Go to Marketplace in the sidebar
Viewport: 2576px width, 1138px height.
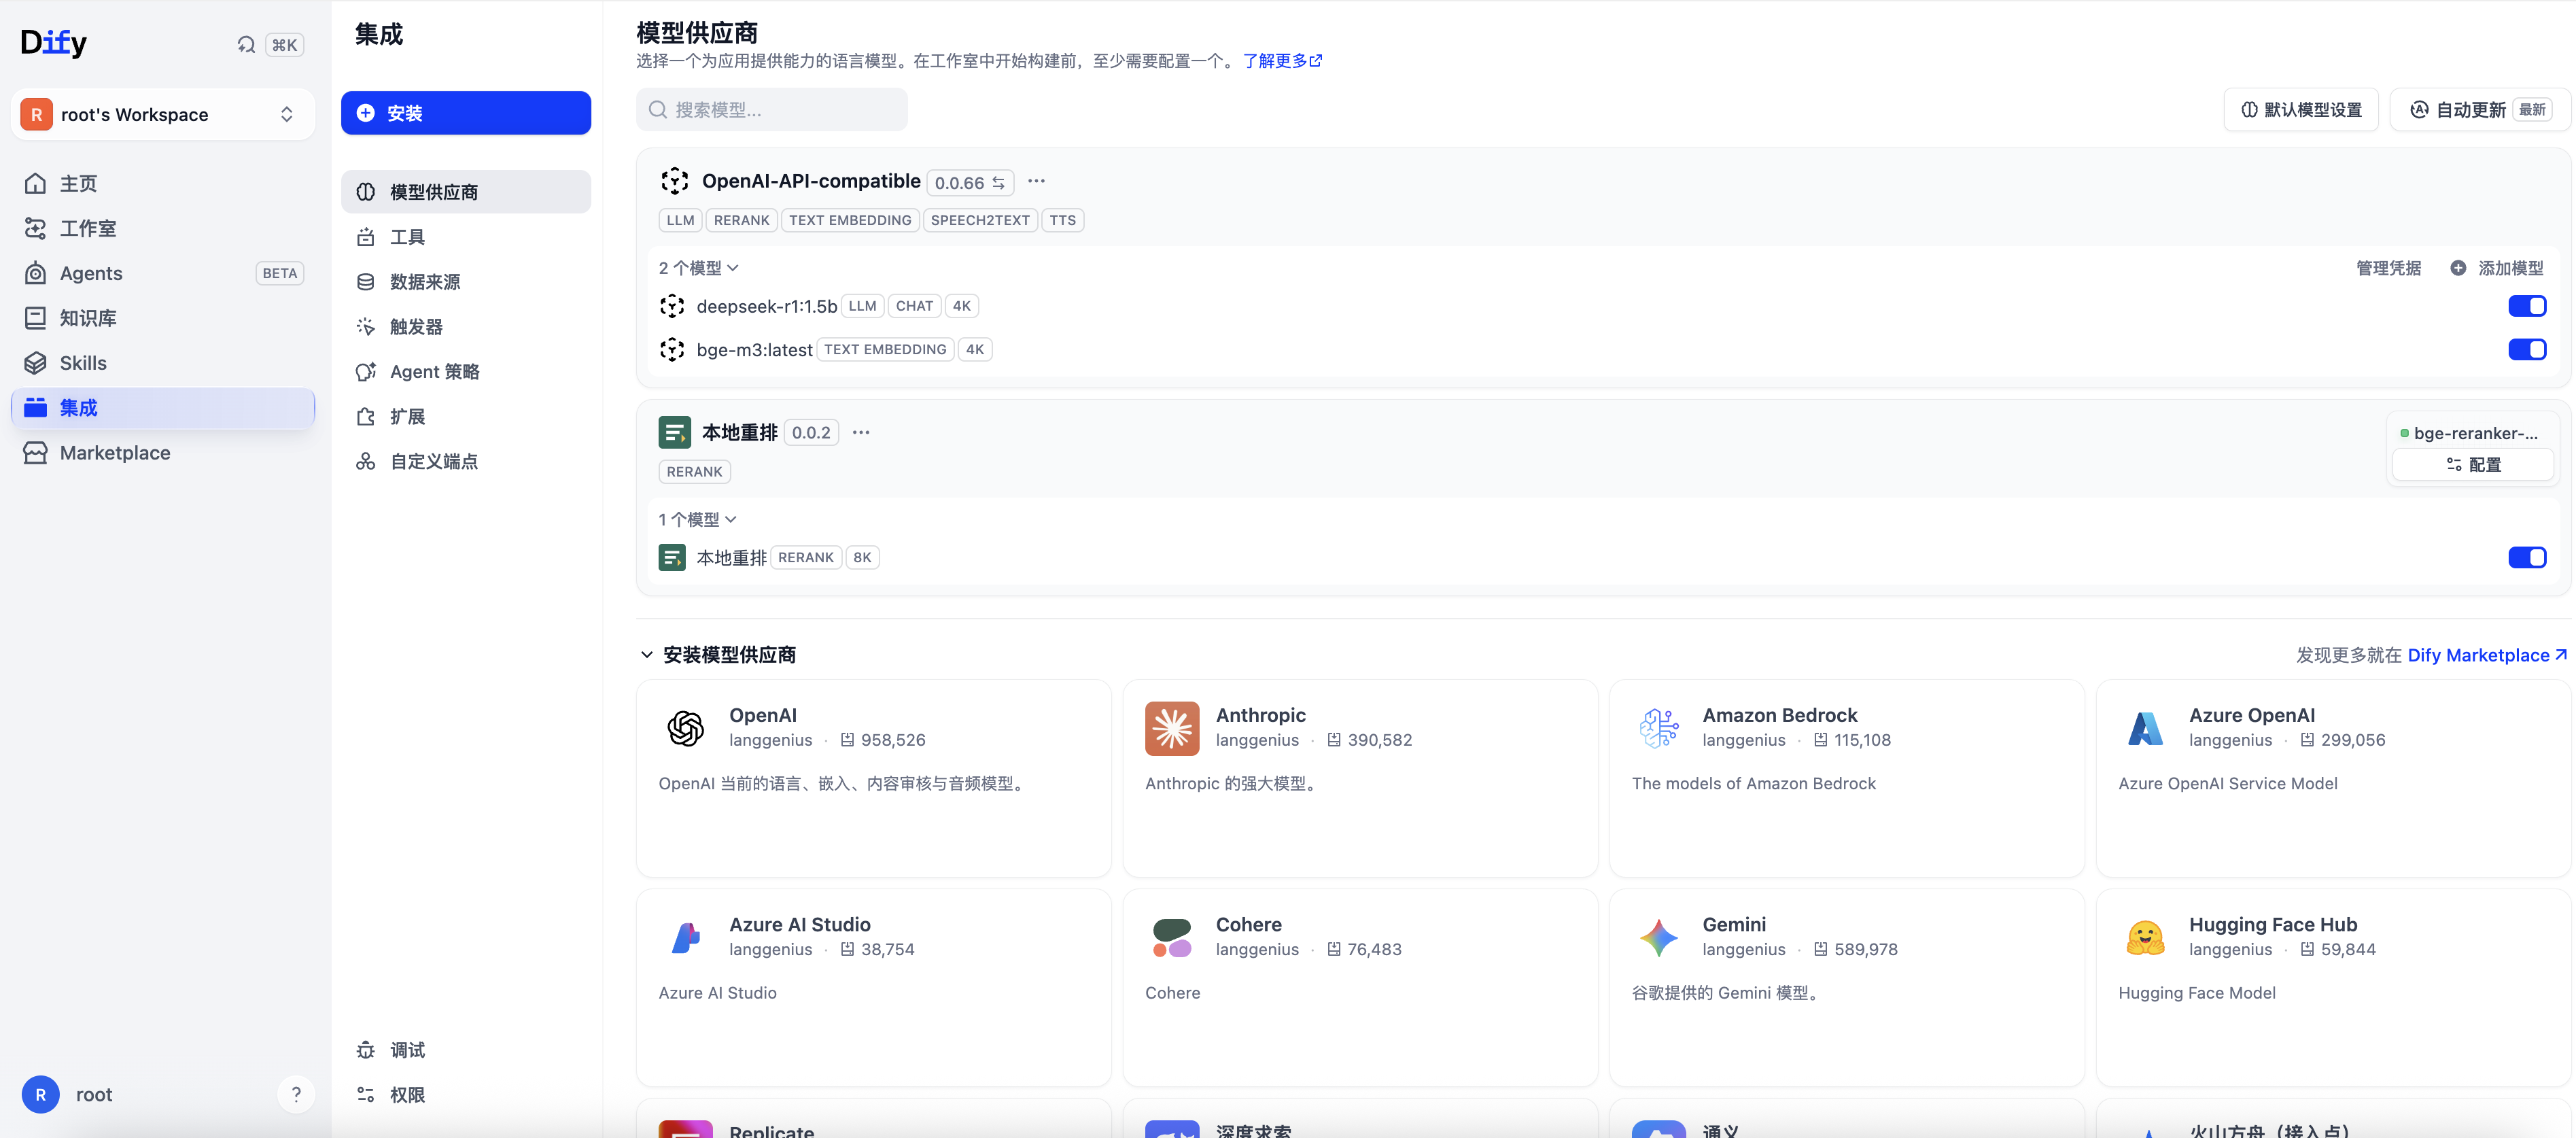pyautogui.click(x=162, y=452)
